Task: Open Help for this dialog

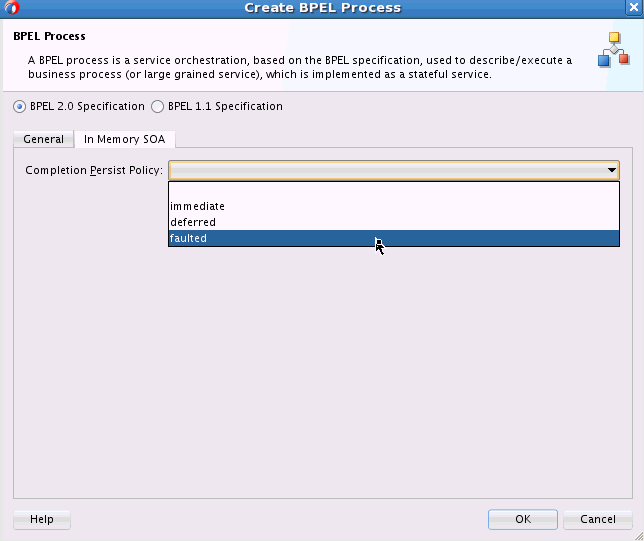Action: pos(42,519)
